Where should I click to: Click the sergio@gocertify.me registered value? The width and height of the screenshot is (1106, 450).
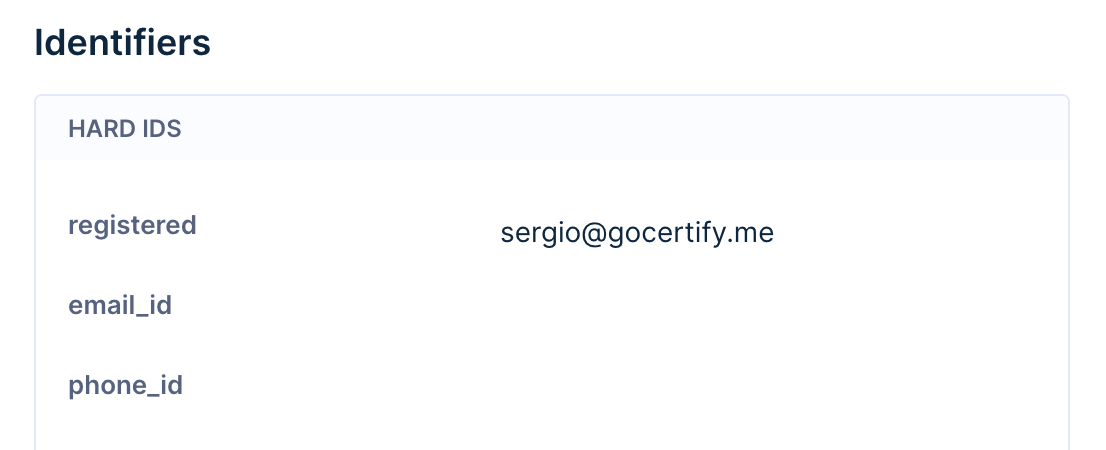point(637,233)
